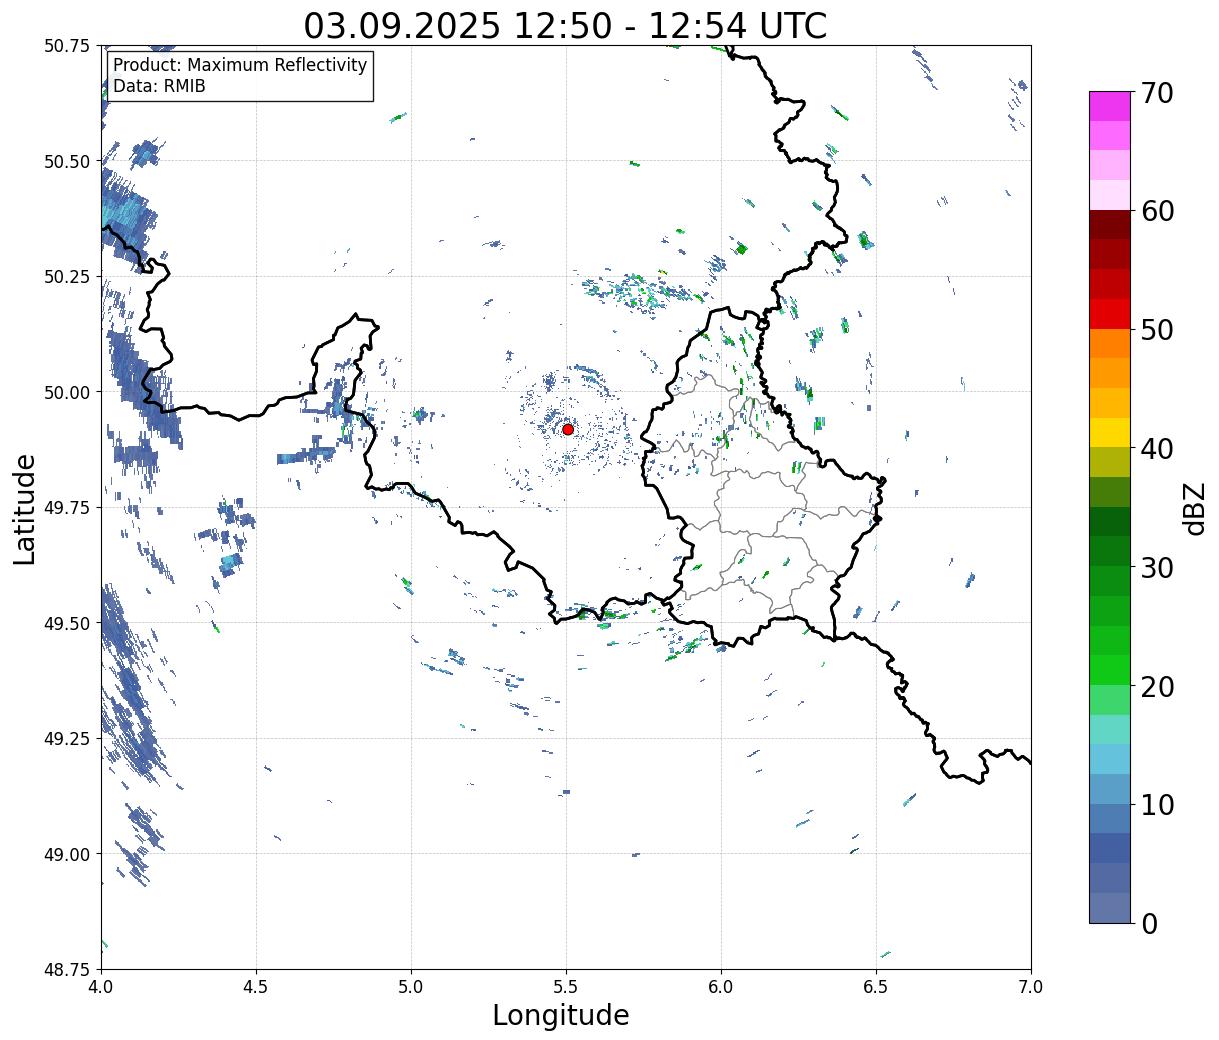The image size is (1219, 1040).
Task: Click the colorbar tick label 10
Action: [1156, 804]
